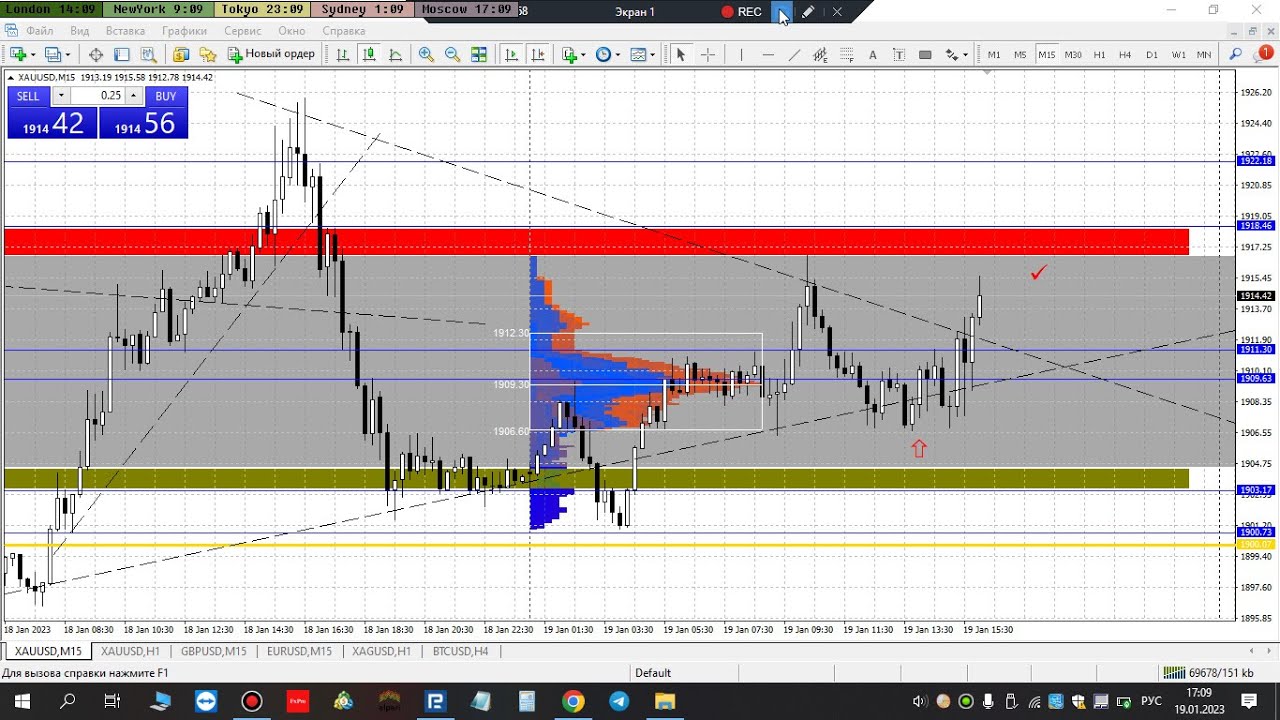Select H1 timeframe button

1099,54
